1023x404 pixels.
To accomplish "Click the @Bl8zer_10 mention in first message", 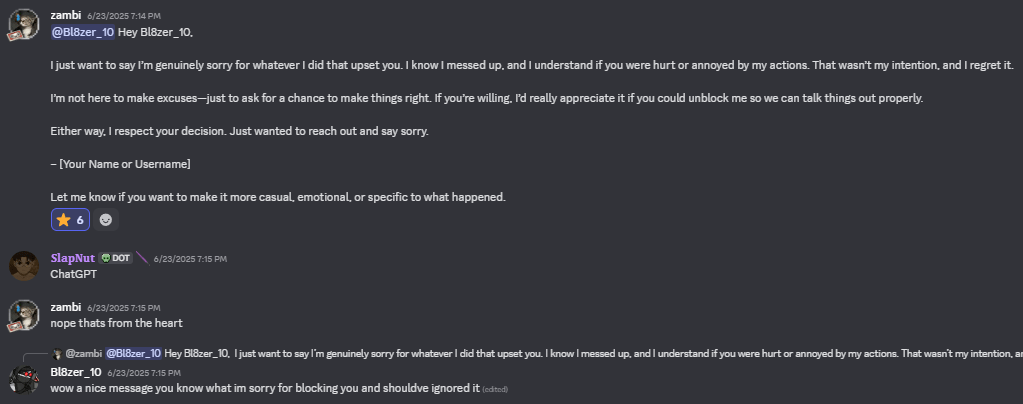I will pyautogui.click(x=82, y=32).
